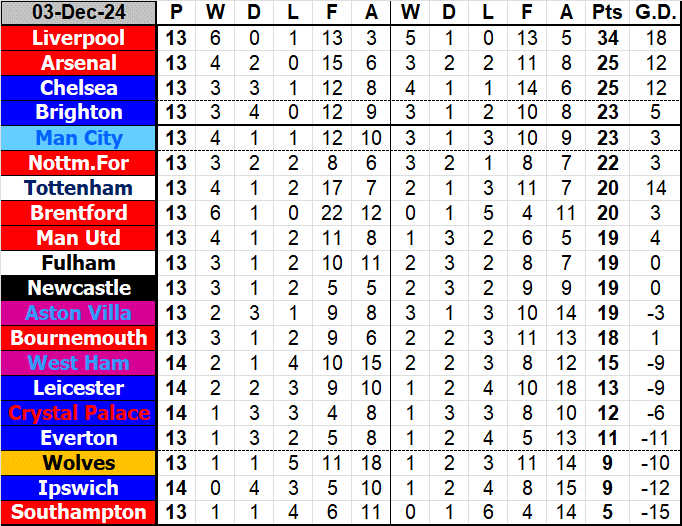Select the orange Wolves team cell
This screenshot has width=682, height=526.
coord(78,463)
